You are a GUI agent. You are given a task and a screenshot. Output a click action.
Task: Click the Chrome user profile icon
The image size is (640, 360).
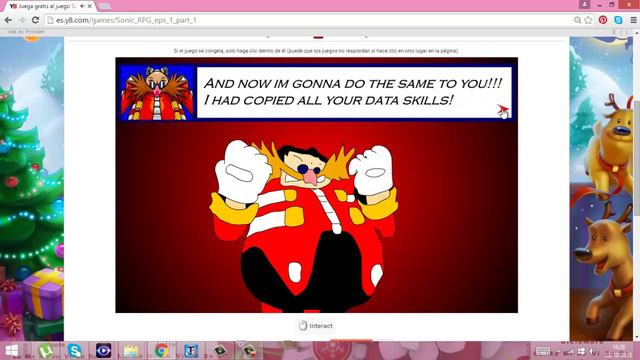coord(584,4)
